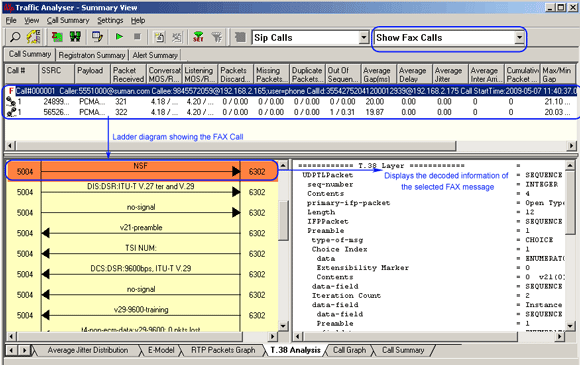Viewport: 580px width, 365px height.
Task: Switch to the Registration Summary tab
Action: [x=92, y=55]
